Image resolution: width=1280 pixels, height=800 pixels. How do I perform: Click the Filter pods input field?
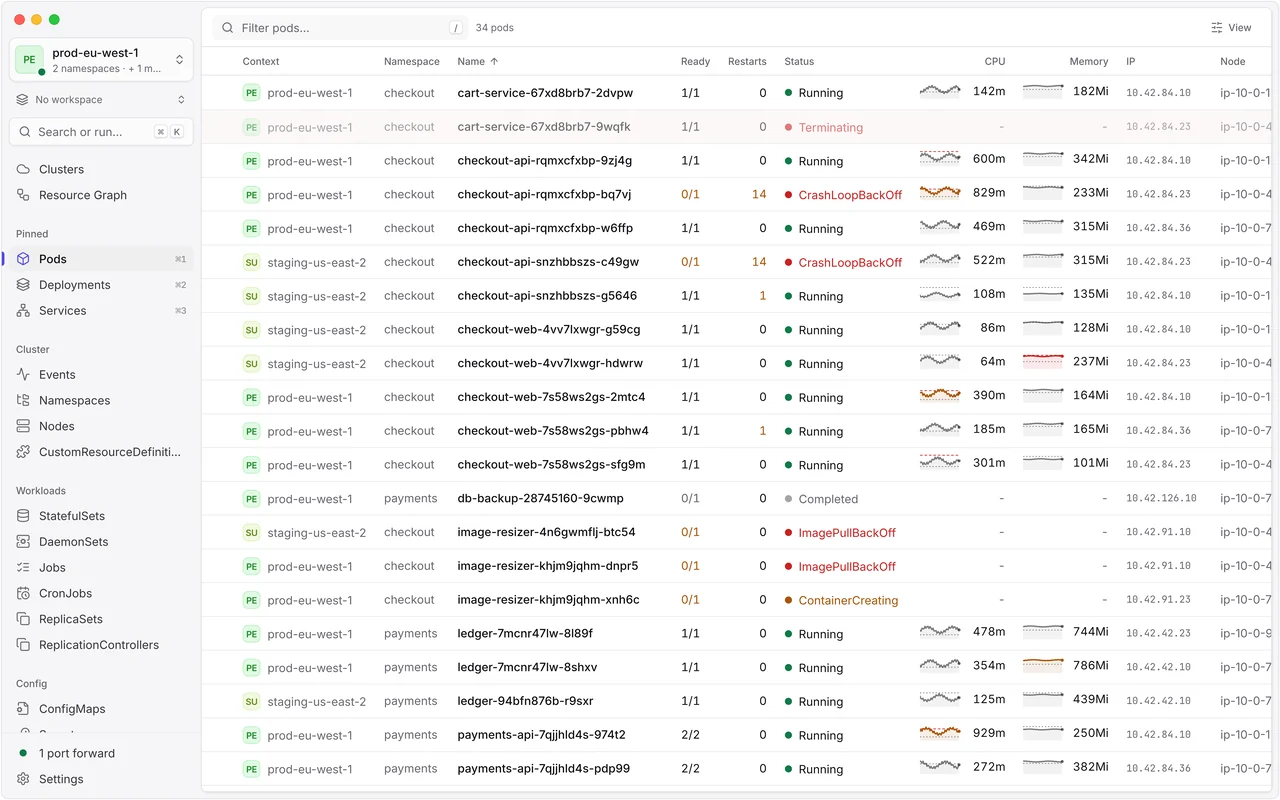pyautogui.click(x=340, y=28)
